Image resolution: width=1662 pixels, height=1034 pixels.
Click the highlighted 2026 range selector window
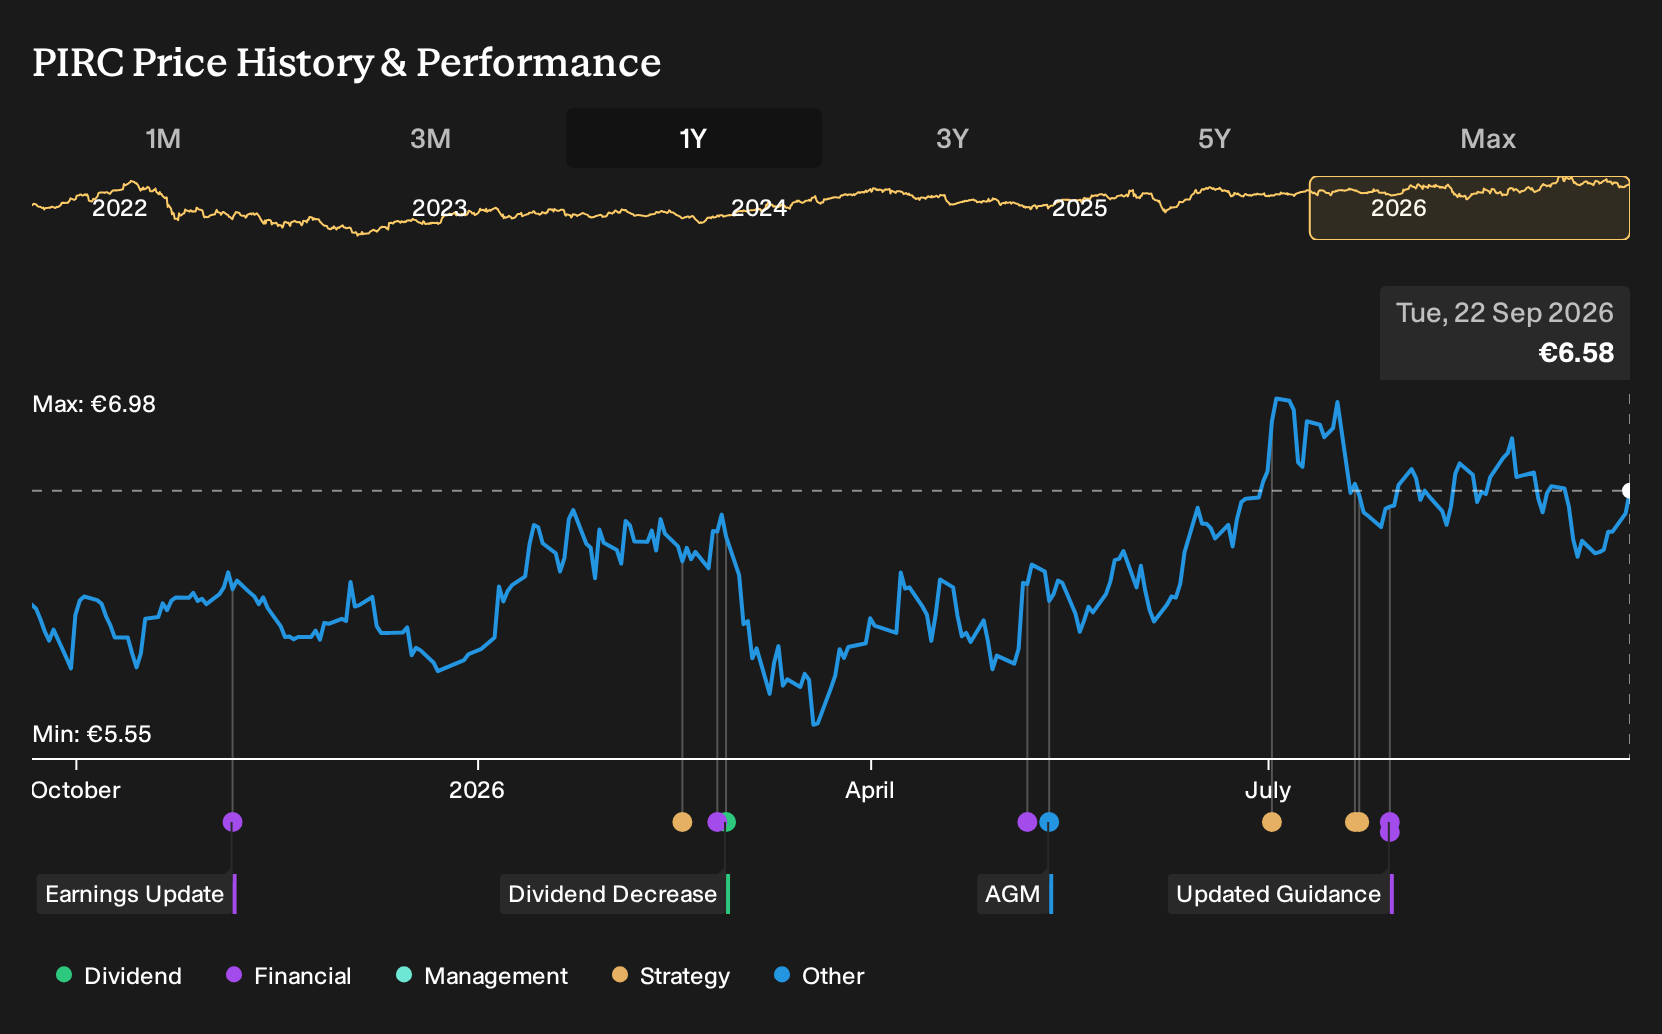[1469, 208]
